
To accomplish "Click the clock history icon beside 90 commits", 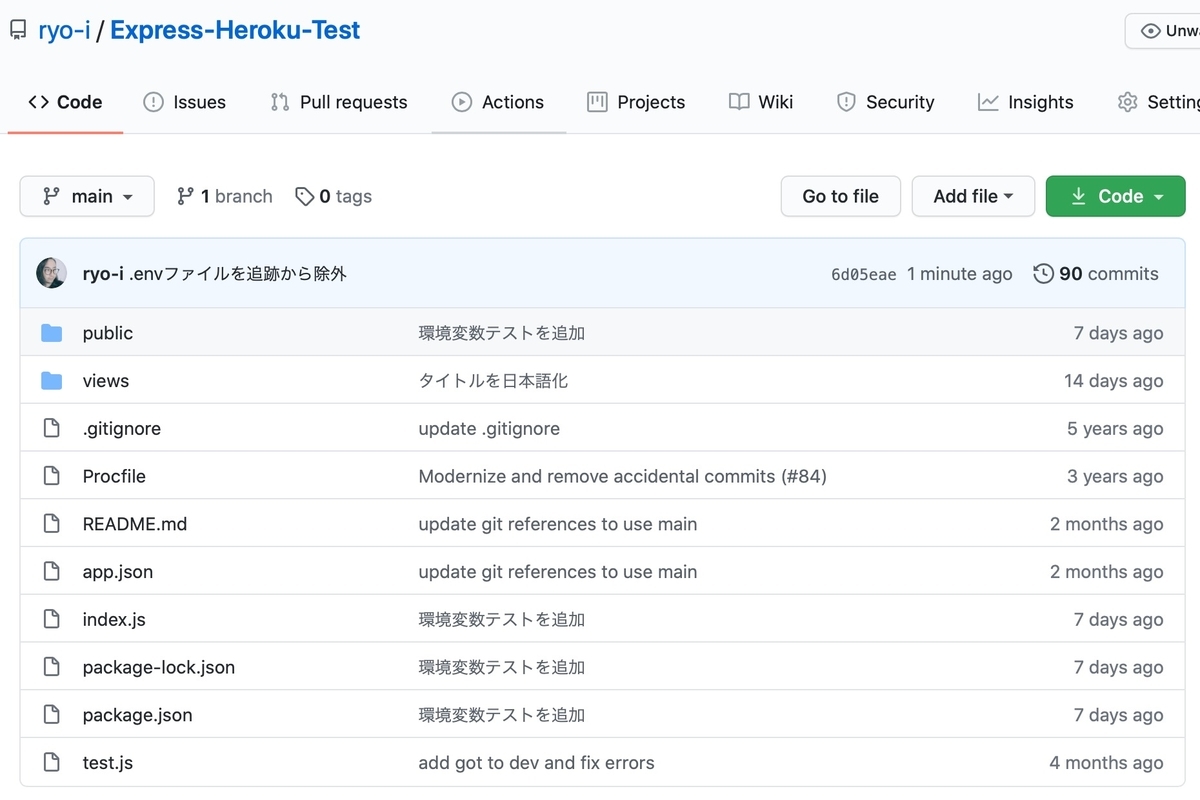I will (1043, 273).
